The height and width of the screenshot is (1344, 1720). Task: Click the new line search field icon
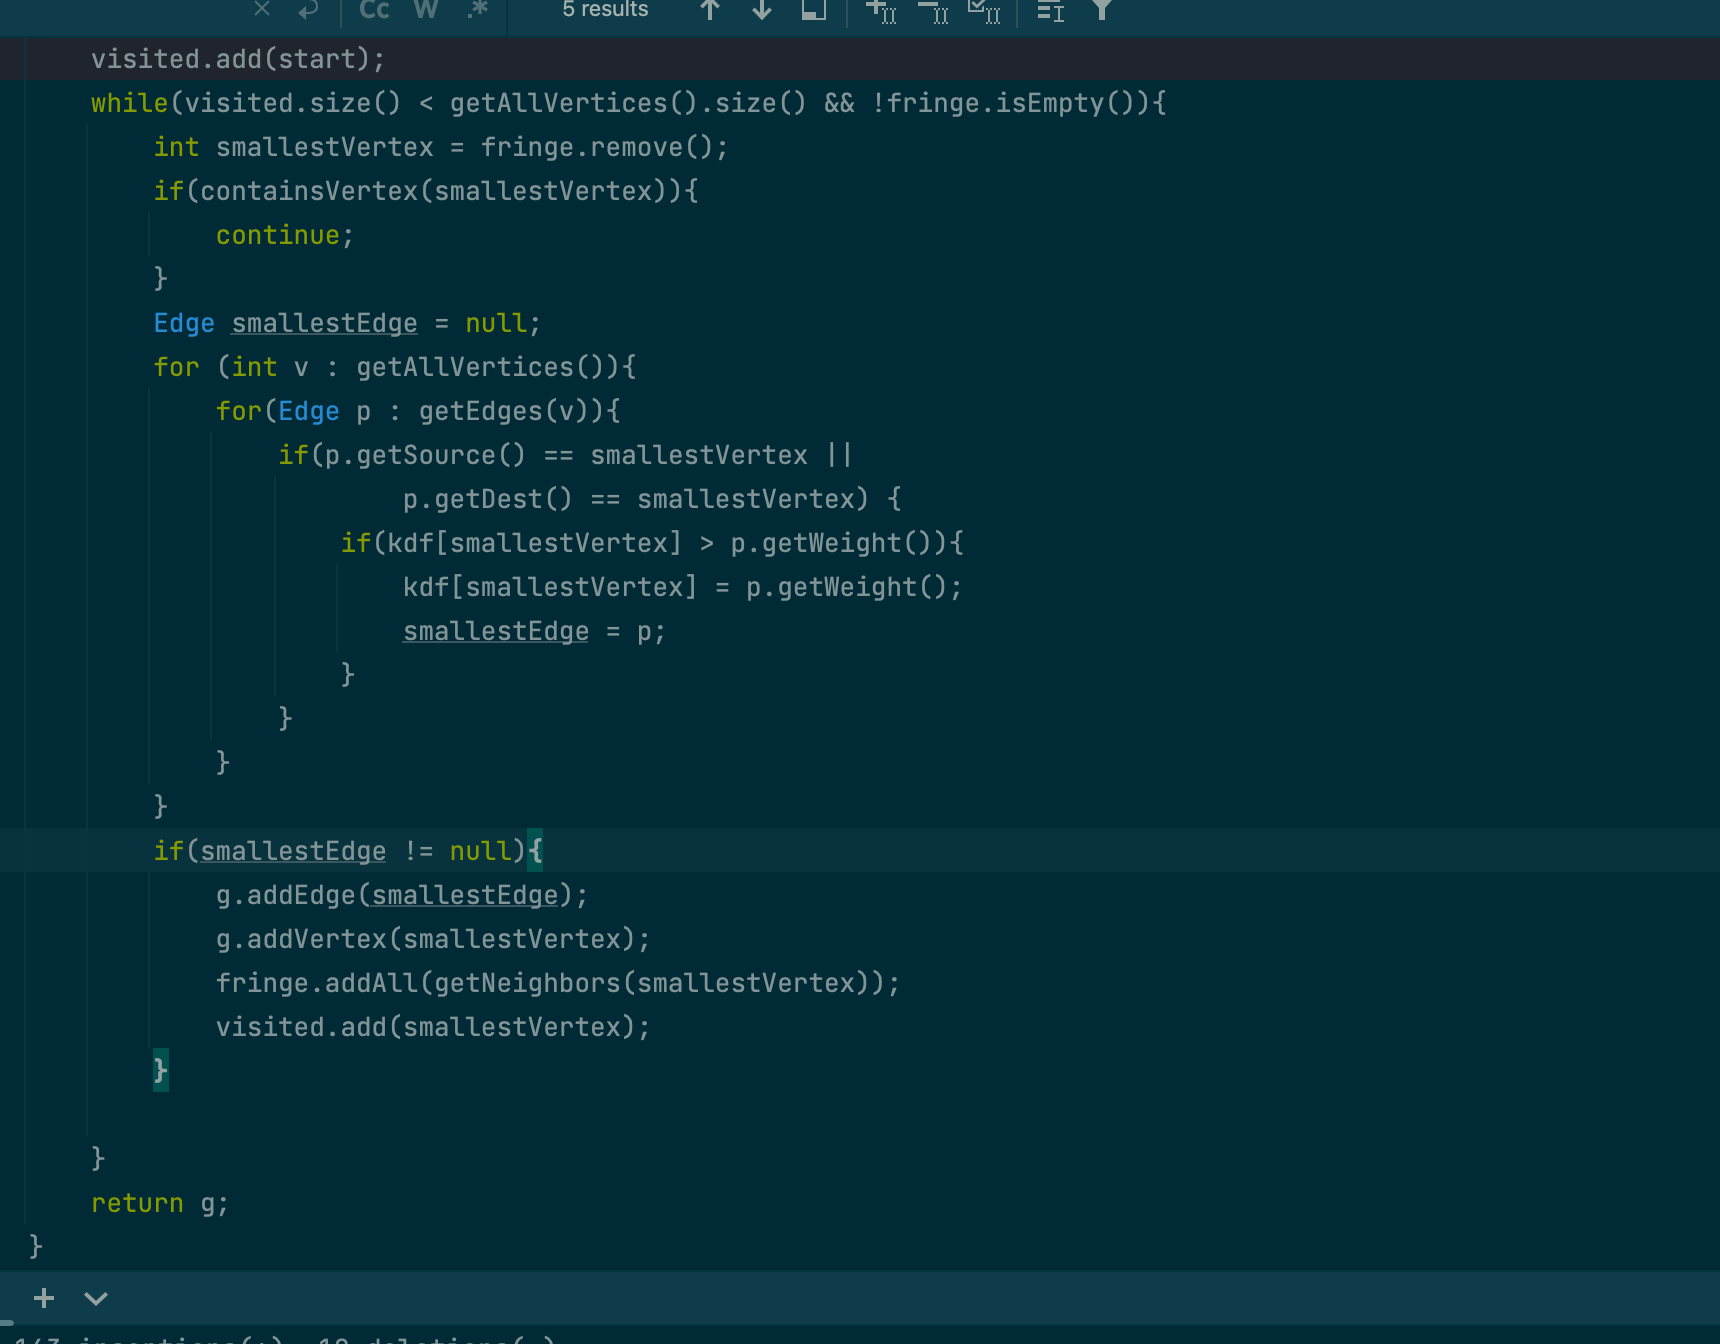[308, 10]
